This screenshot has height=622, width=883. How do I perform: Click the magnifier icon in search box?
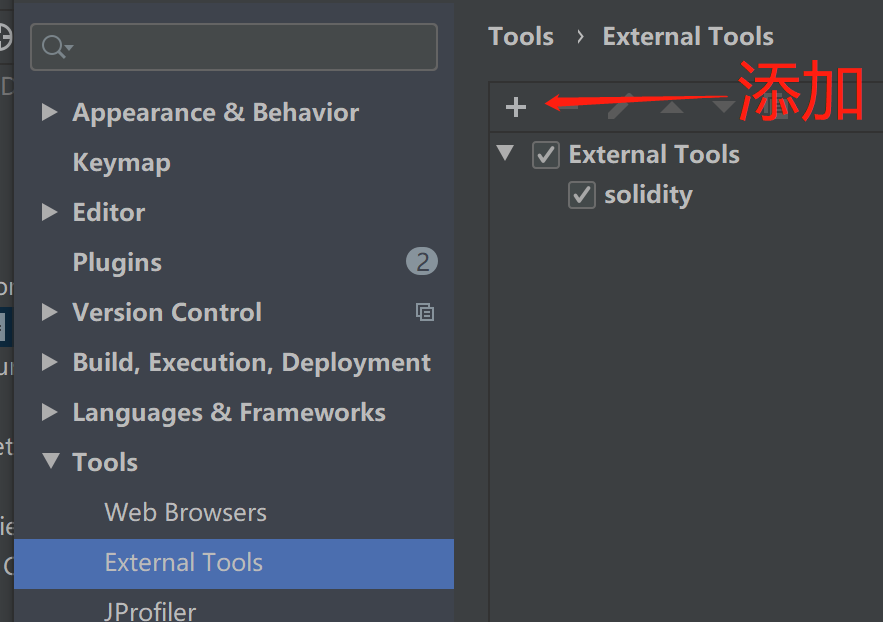[56, 47]
